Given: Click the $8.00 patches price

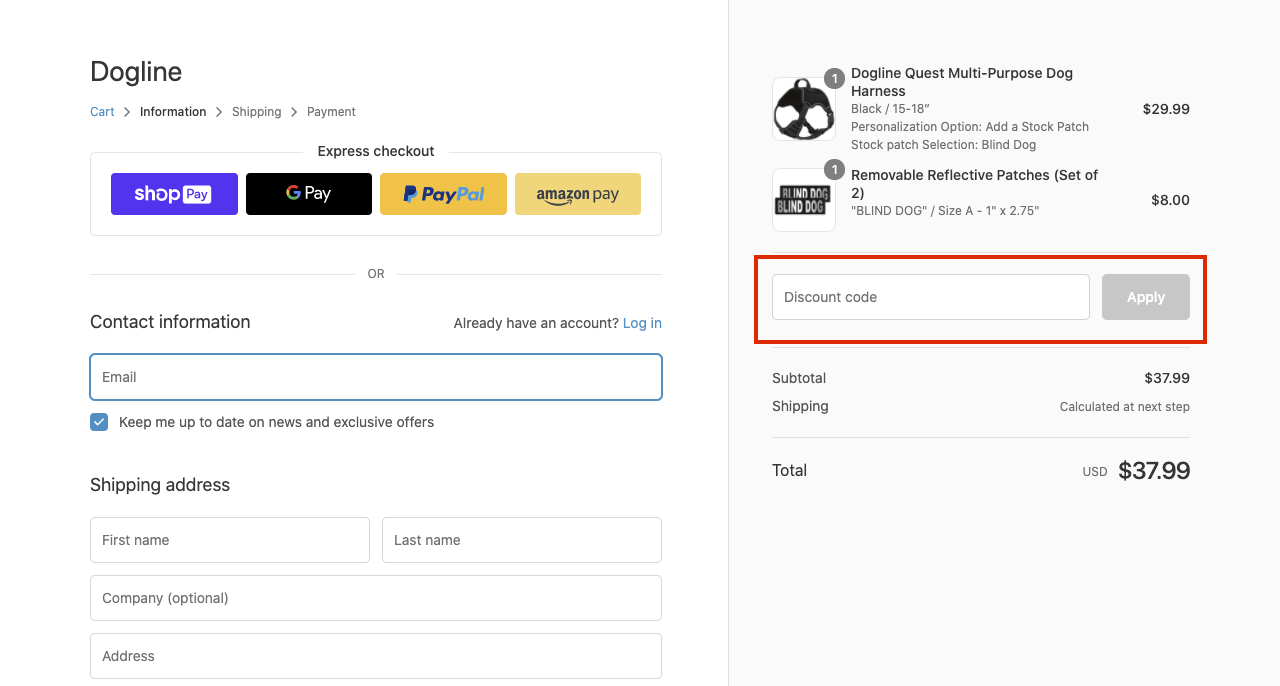Looking at the screenshot, I should [x=1170, y=200].
